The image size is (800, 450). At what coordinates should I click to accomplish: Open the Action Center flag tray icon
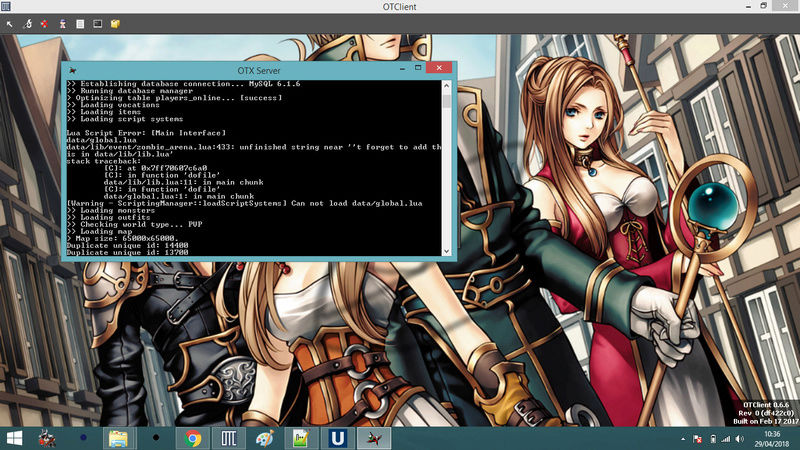[x=697, y=439]
